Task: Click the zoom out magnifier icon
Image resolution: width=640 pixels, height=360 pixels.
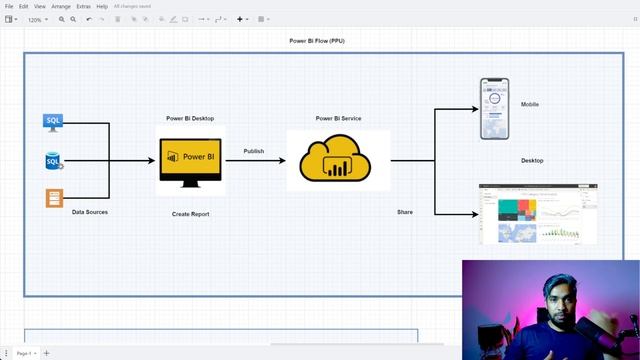Action: pos(73,19)
